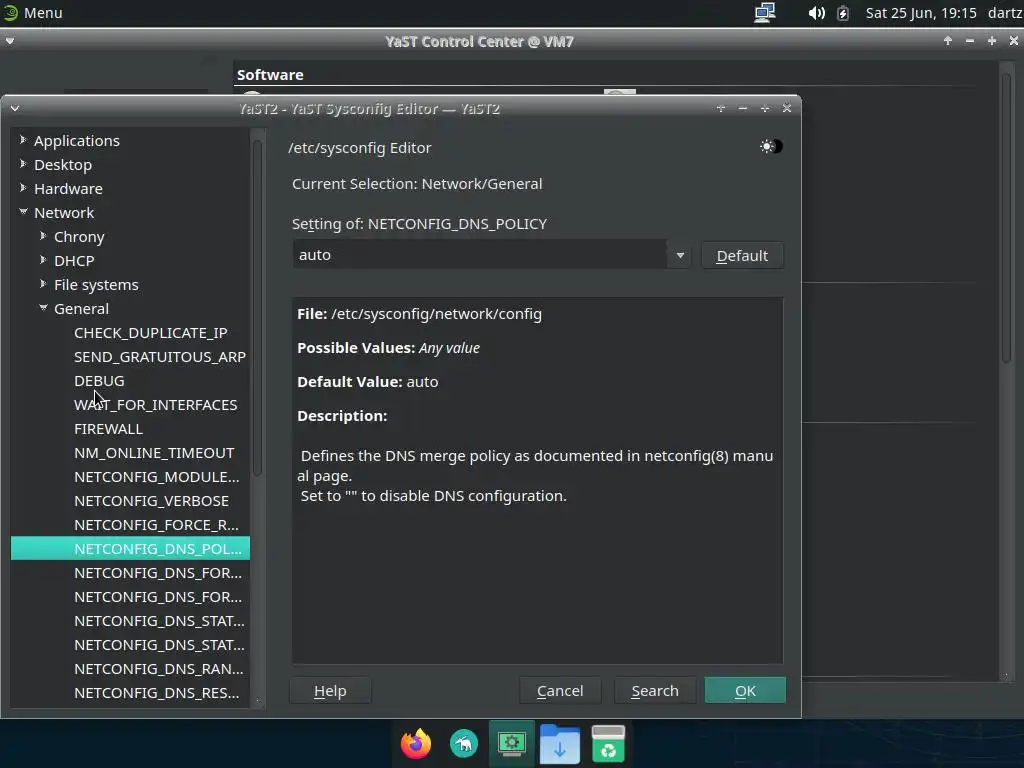This screenshot has height=768, width=1024.
Task: Select NETCONFIG_DNS_RES... entry
Action: tap(157, 693)
